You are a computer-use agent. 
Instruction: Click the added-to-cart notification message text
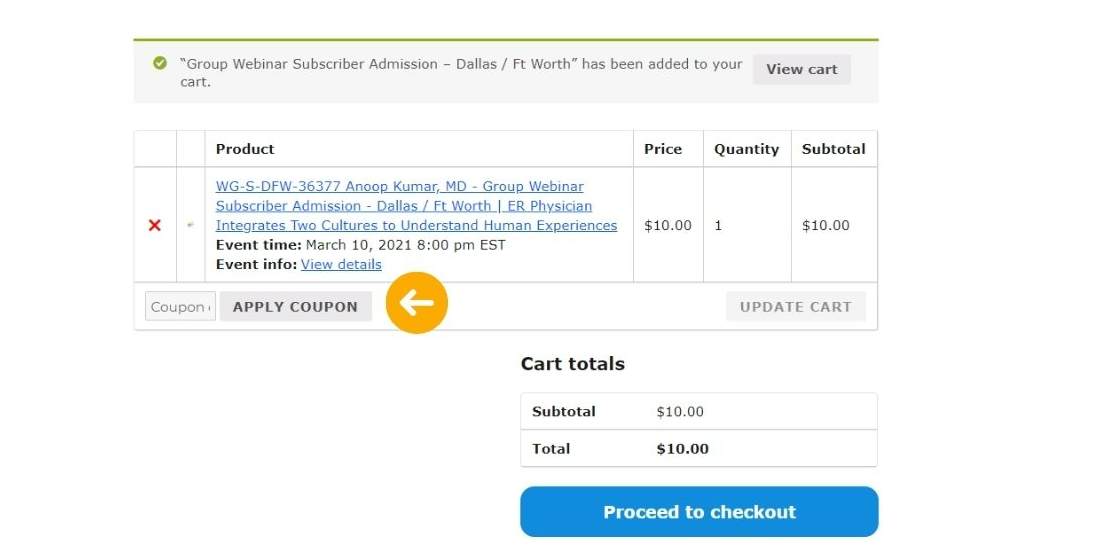[x=461, y=73]
